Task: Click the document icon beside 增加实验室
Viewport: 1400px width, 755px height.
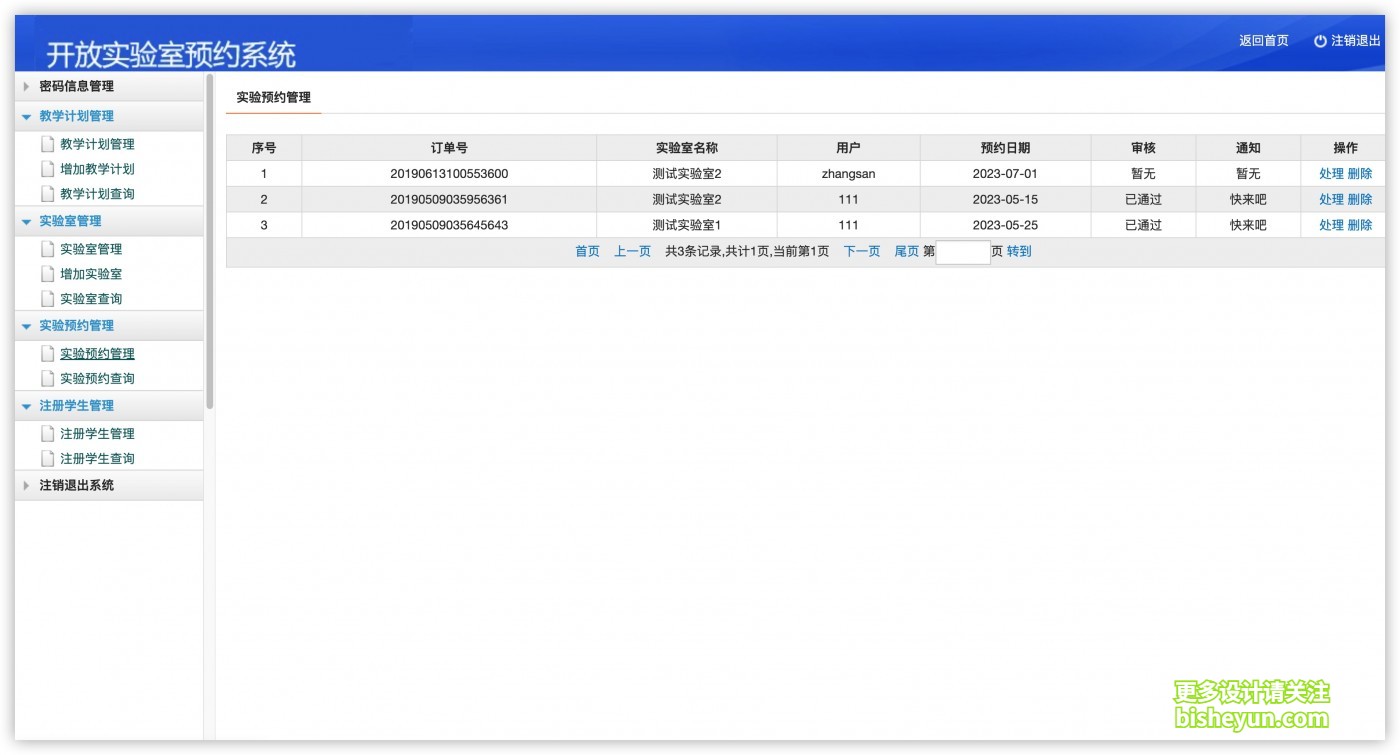Action: point(47,274)
